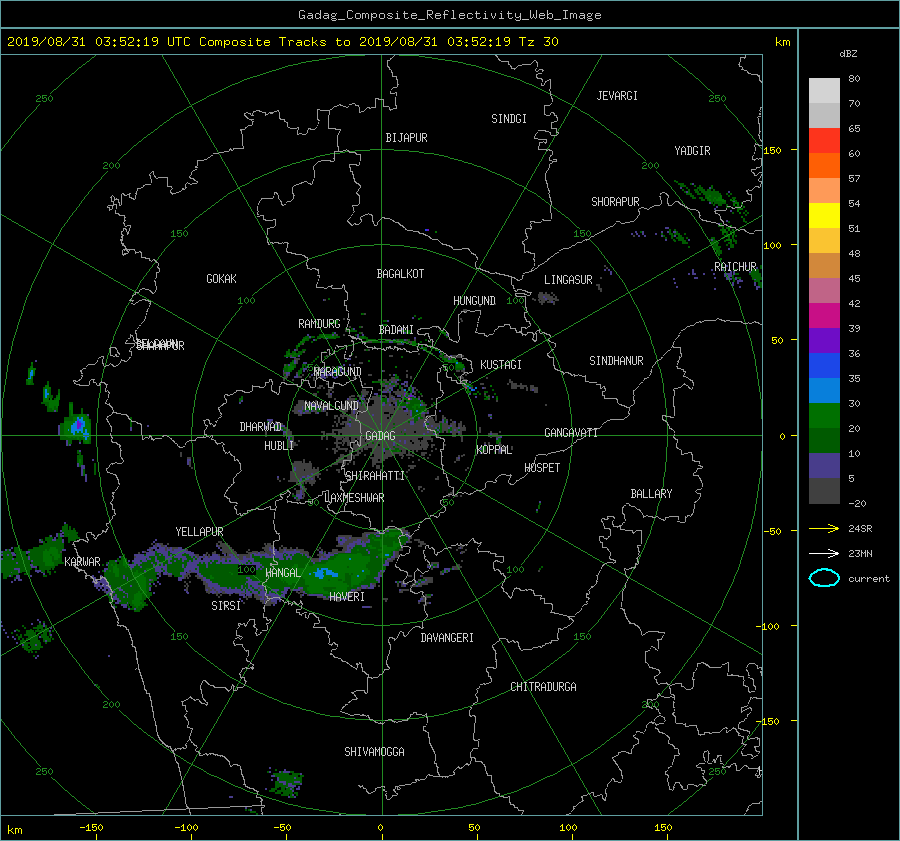
Task: Click the SHIRAHATTI city label
Action: coord(375,476)
